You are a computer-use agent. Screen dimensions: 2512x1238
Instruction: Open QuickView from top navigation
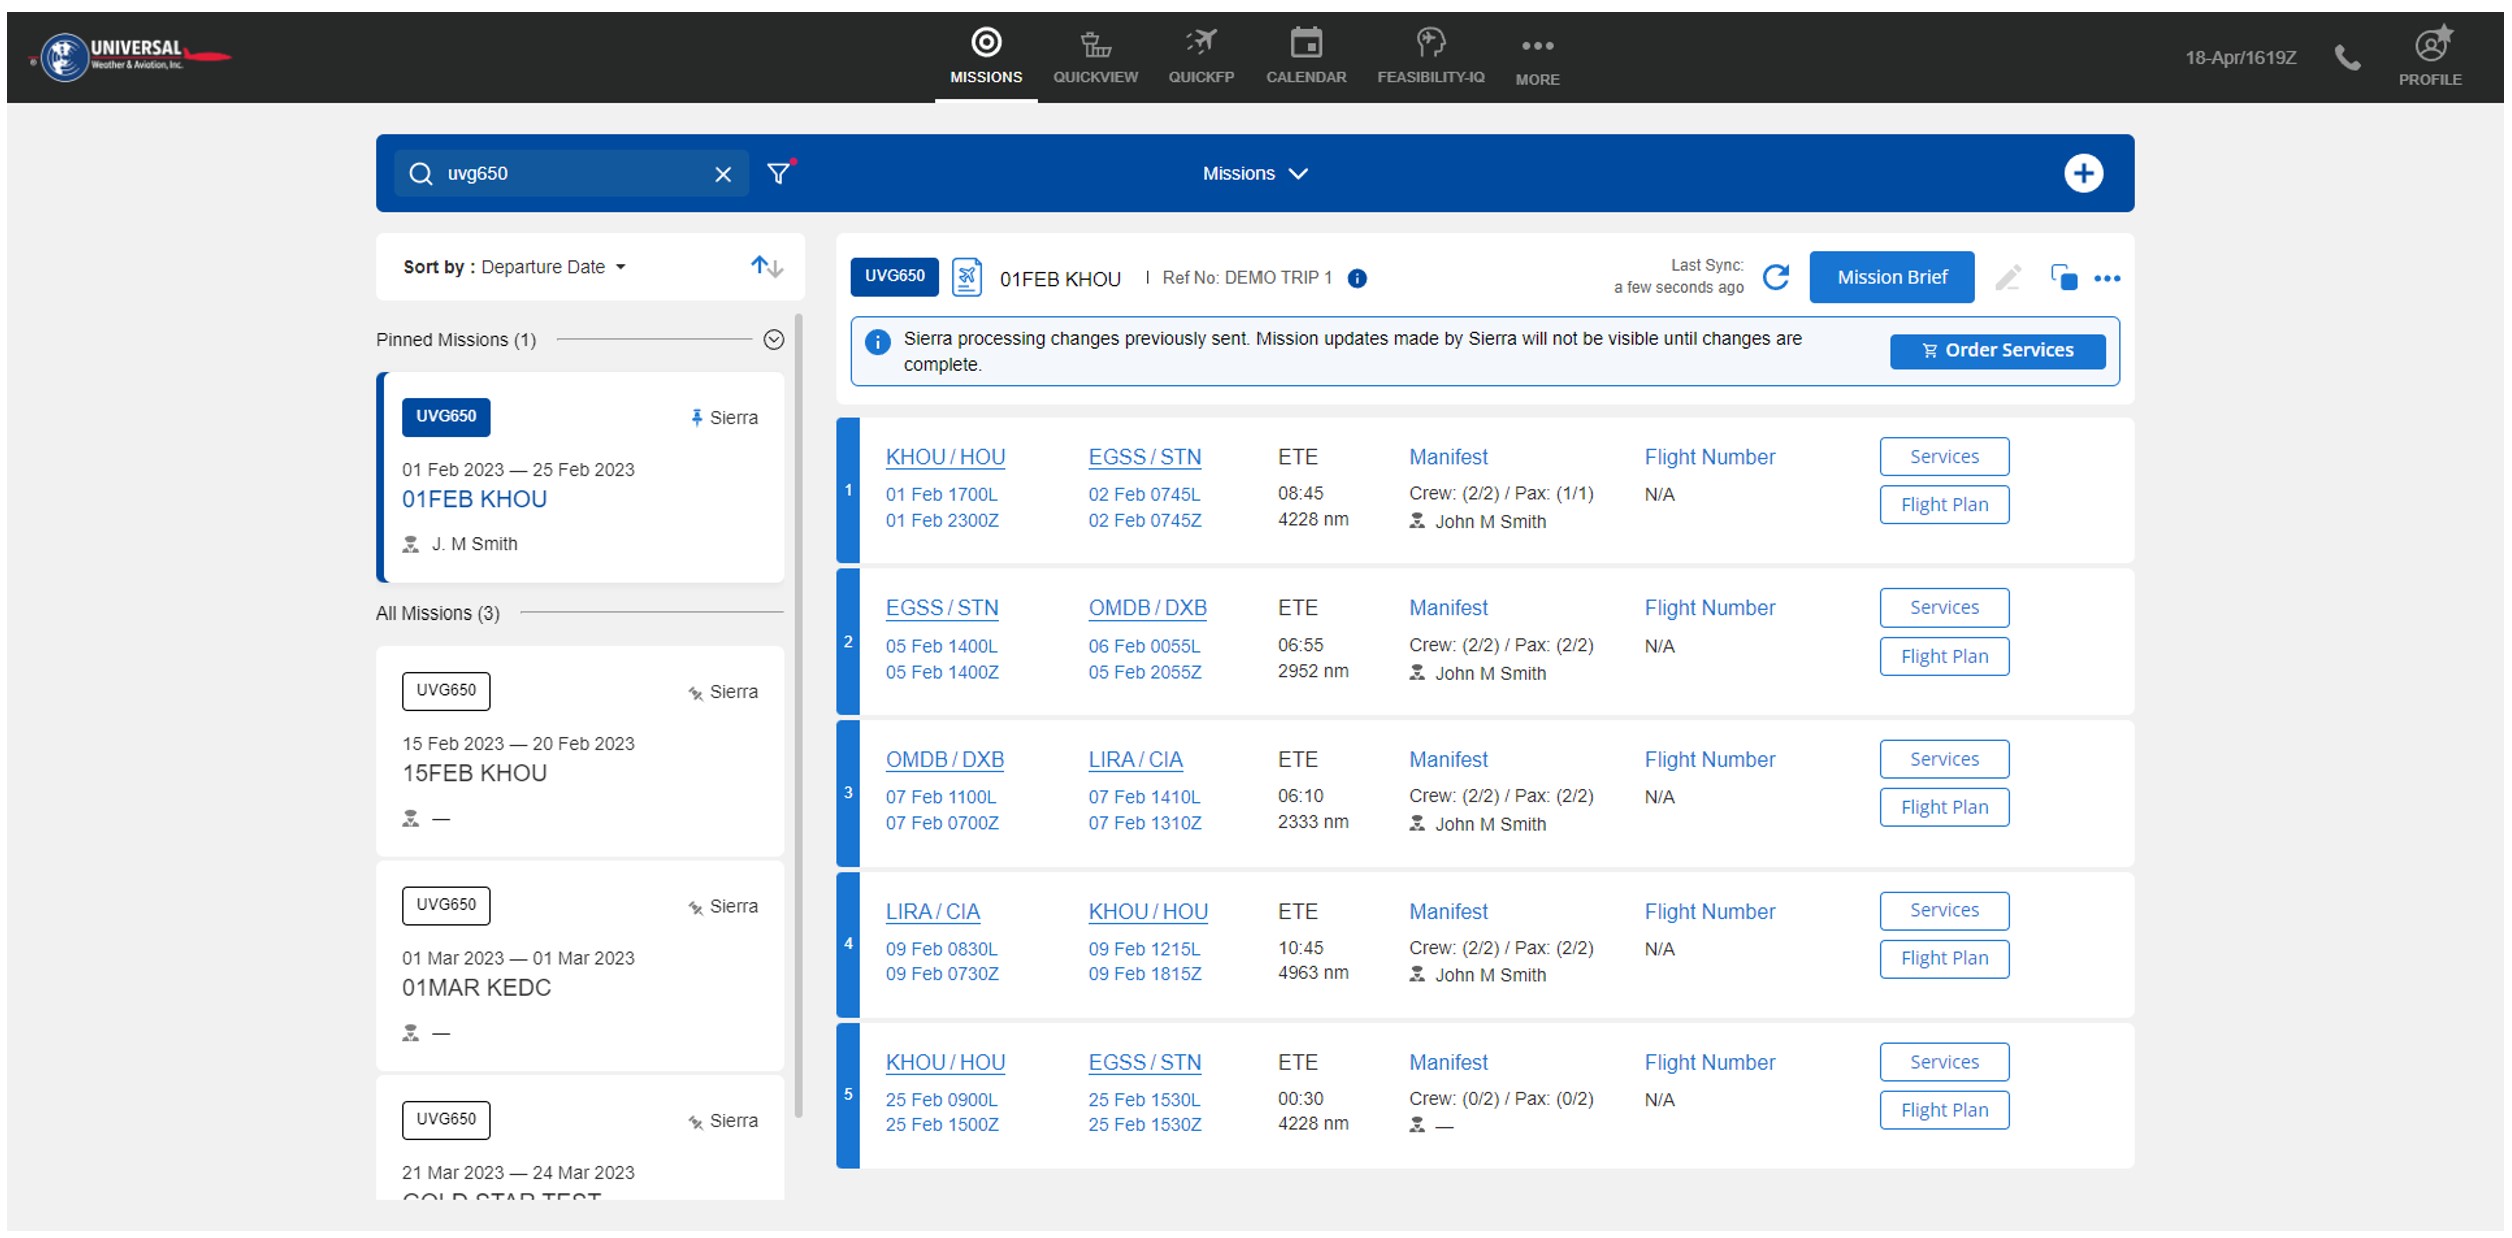coord(1095,56)
